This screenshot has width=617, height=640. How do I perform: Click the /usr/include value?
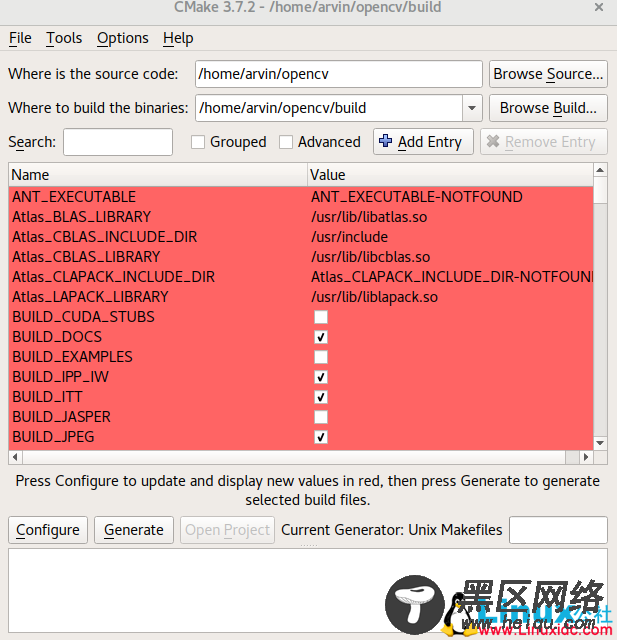[x=349, y=237]
